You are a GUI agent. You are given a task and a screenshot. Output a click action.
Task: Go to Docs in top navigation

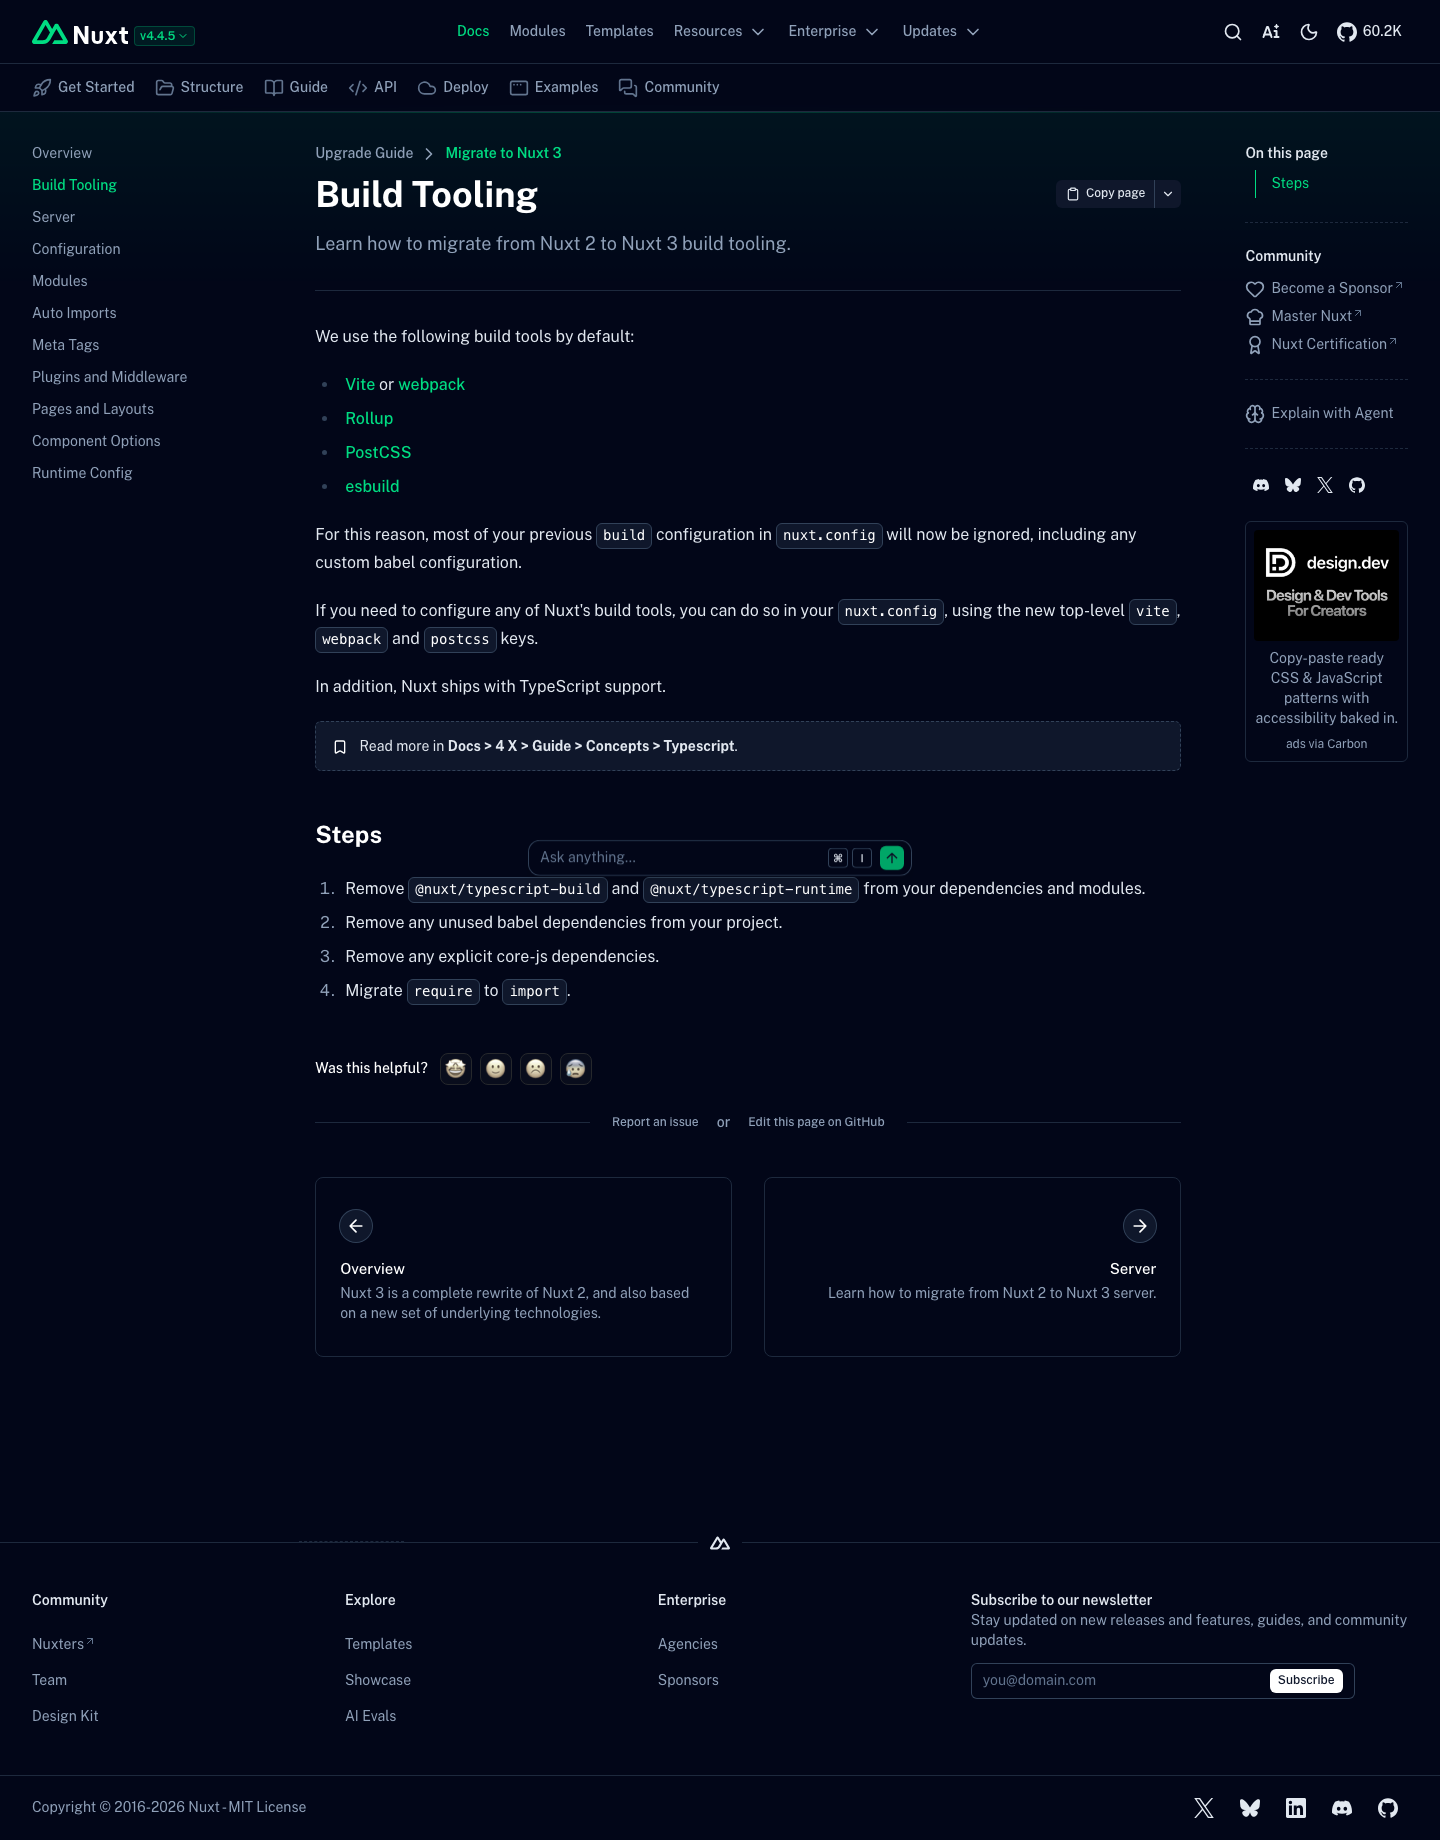473,31
